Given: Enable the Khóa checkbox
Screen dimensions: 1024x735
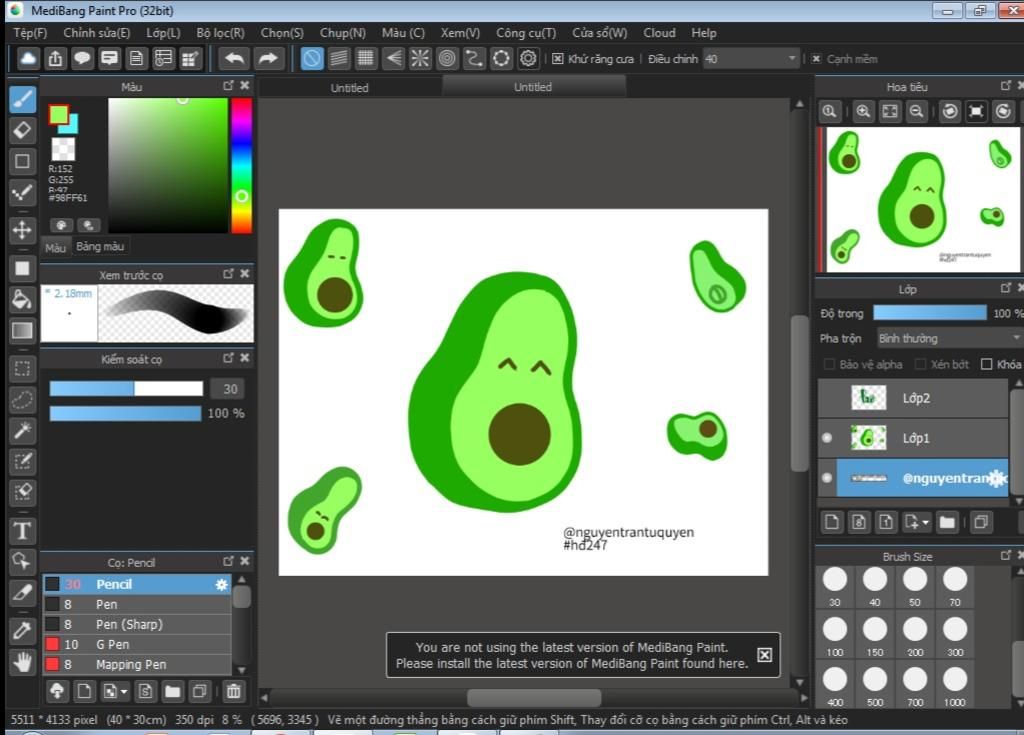Looking at the screenshot, I should [x=986, y=365].
